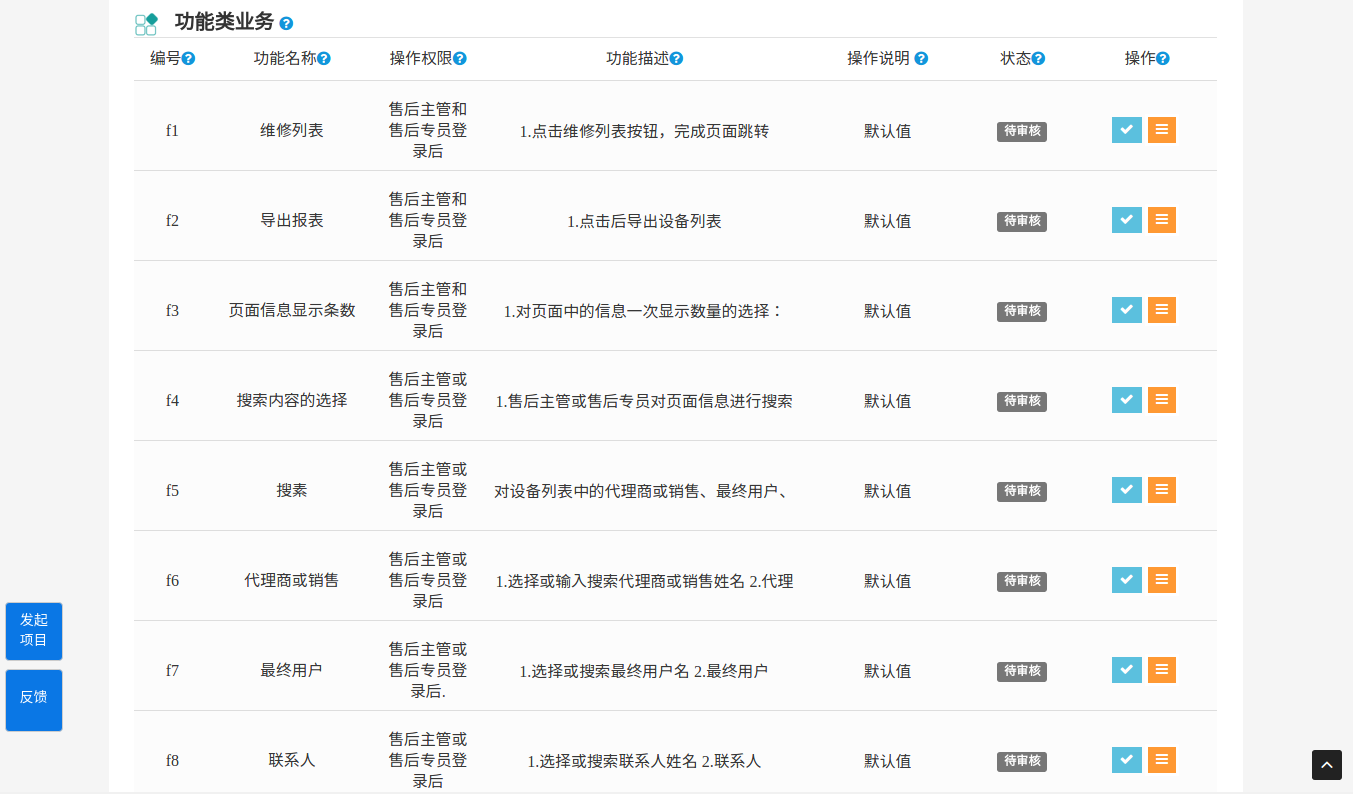Select the 页面信息显示条数 function name cell
The height and width of the screenshot is (794, 1353).
coord(292,310)
